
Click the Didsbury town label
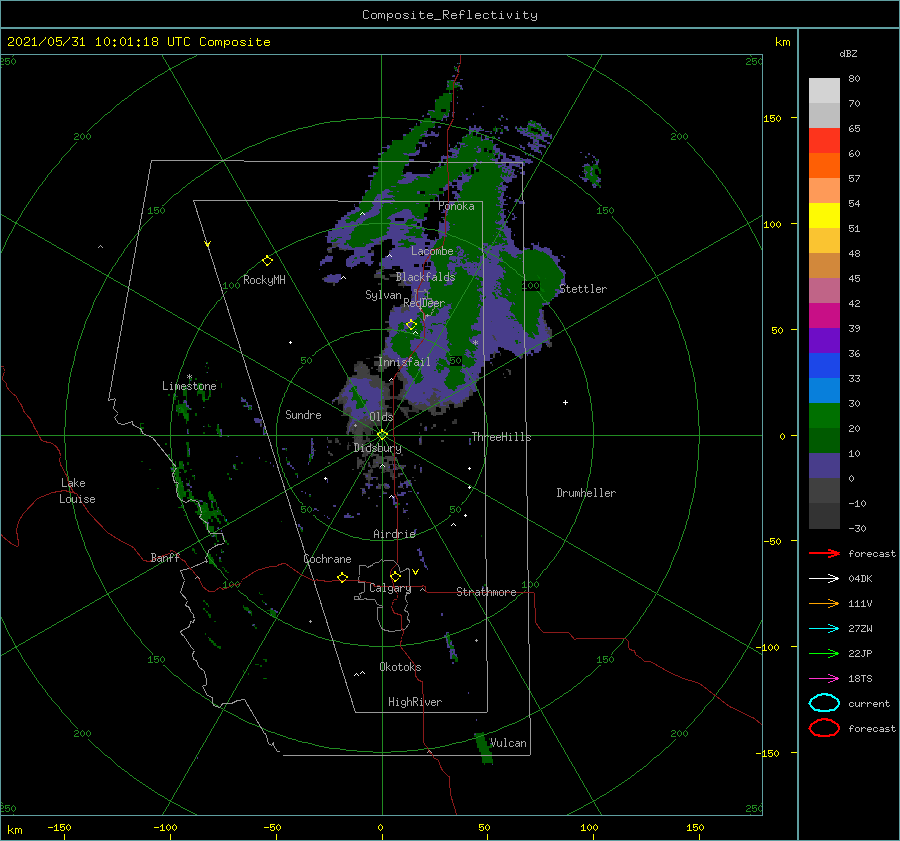pyautogui.click(x=378, y=448)
